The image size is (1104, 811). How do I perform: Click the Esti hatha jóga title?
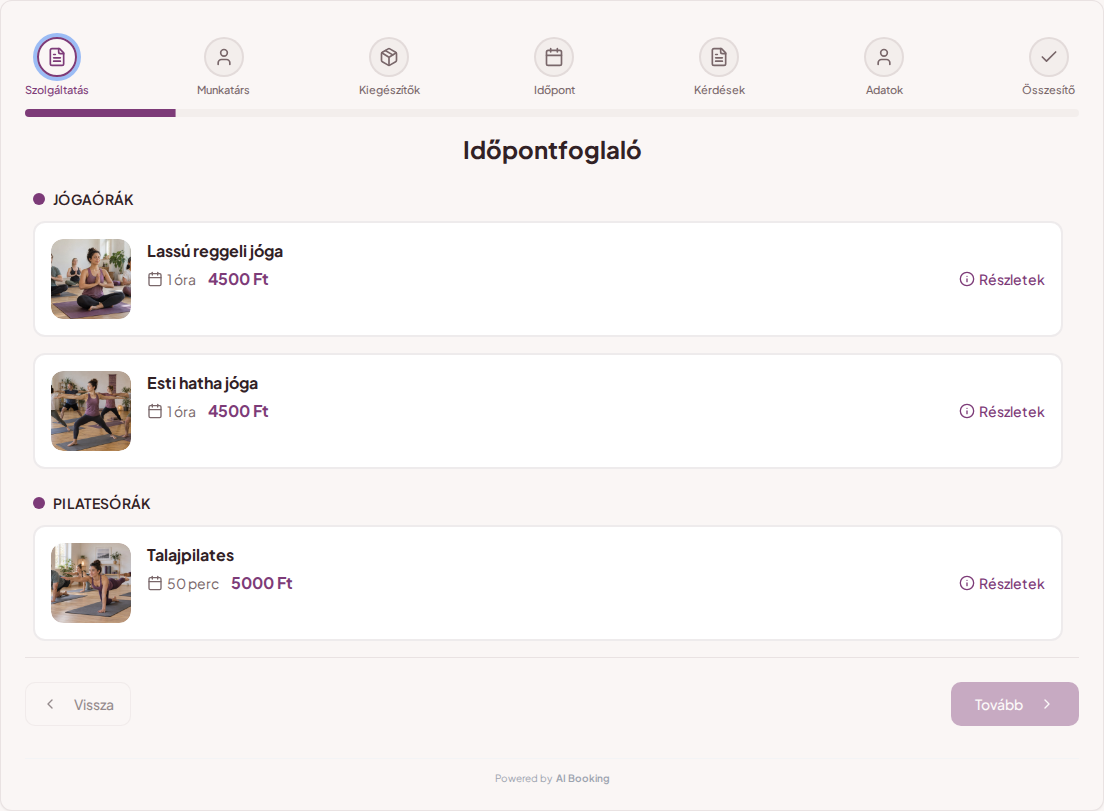pyautogui.click(x=202, y=383)
